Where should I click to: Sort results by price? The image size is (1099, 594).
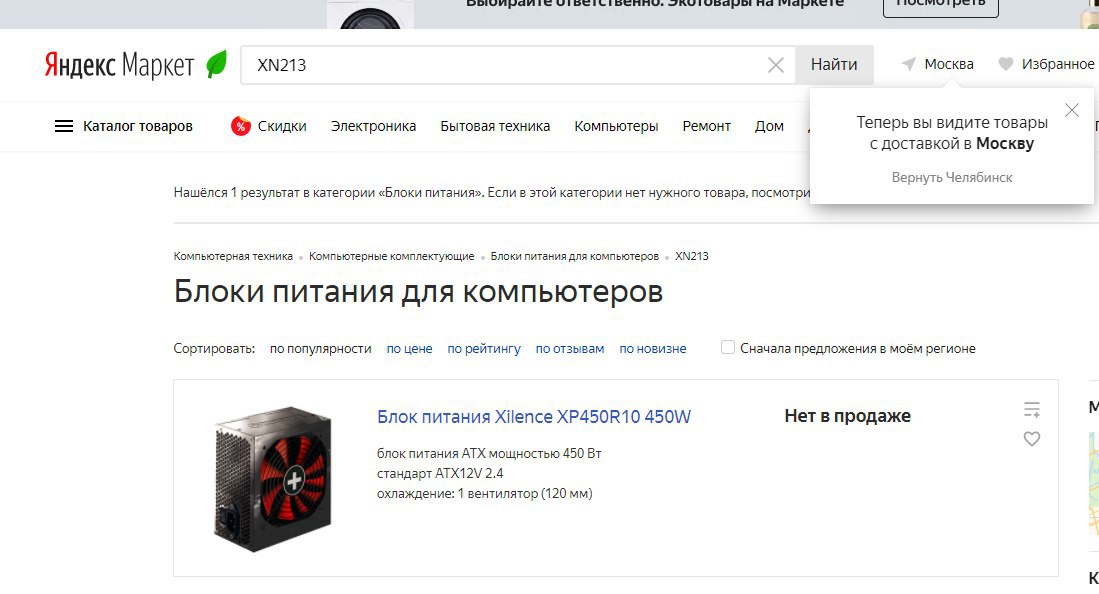click(409, 349)
